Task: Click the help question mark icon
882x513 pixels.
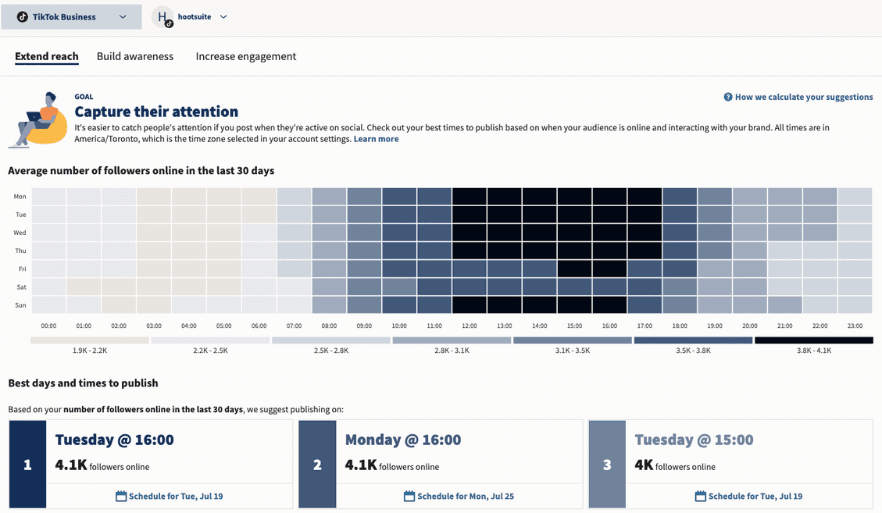Action: click(728, 97)
